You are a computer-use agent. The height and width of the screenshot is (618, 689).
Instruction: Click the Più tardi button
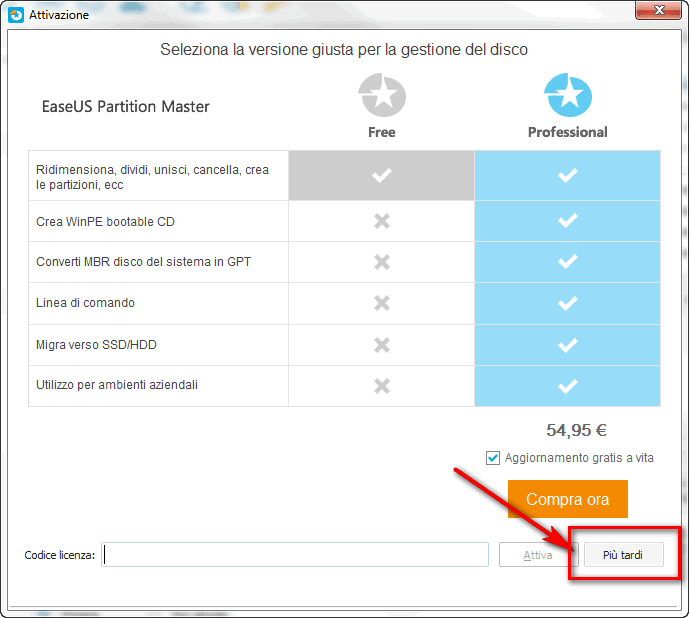[x=623, y=555]
